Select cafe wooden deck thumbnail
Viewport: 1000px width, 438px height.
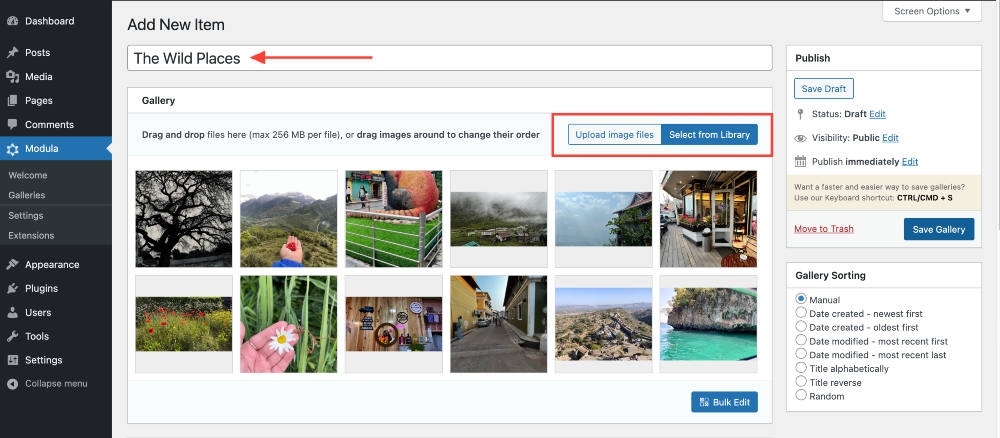coord(708,219)
